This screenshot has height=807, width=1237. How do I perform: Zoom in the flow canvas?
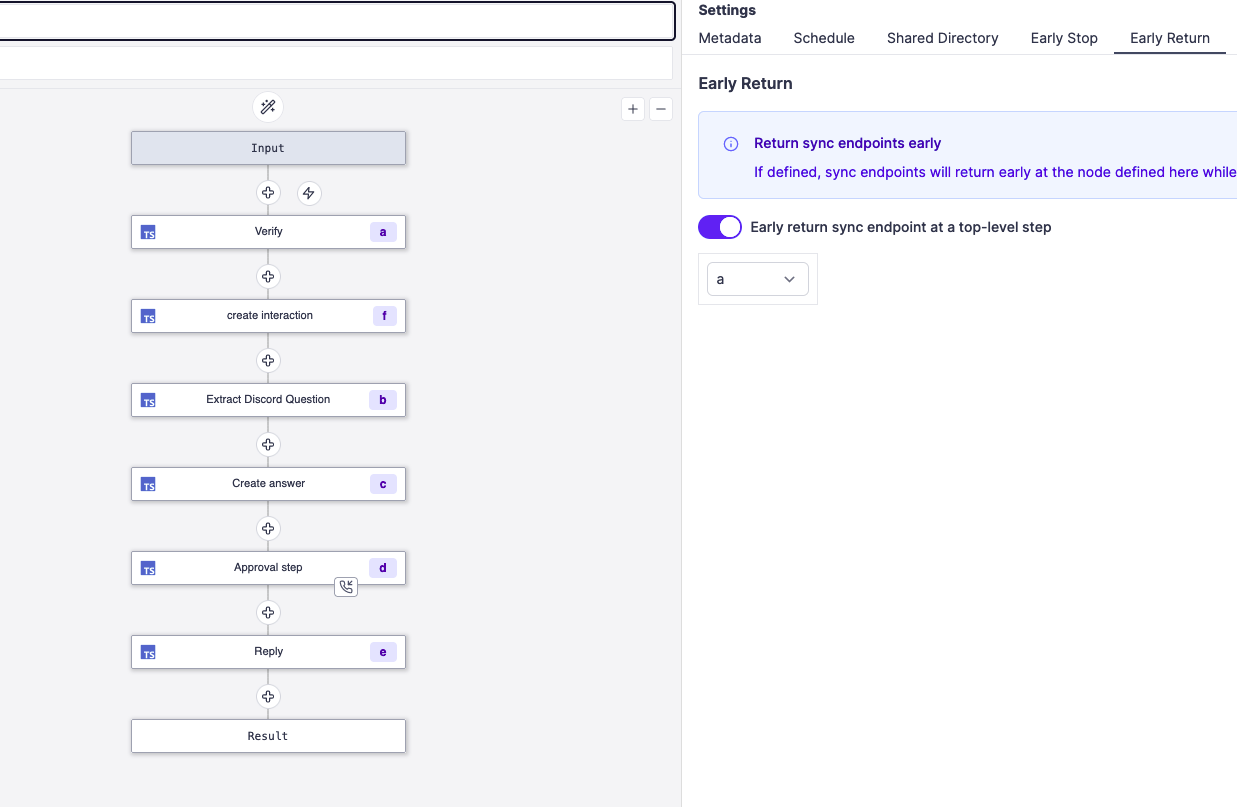633,109
